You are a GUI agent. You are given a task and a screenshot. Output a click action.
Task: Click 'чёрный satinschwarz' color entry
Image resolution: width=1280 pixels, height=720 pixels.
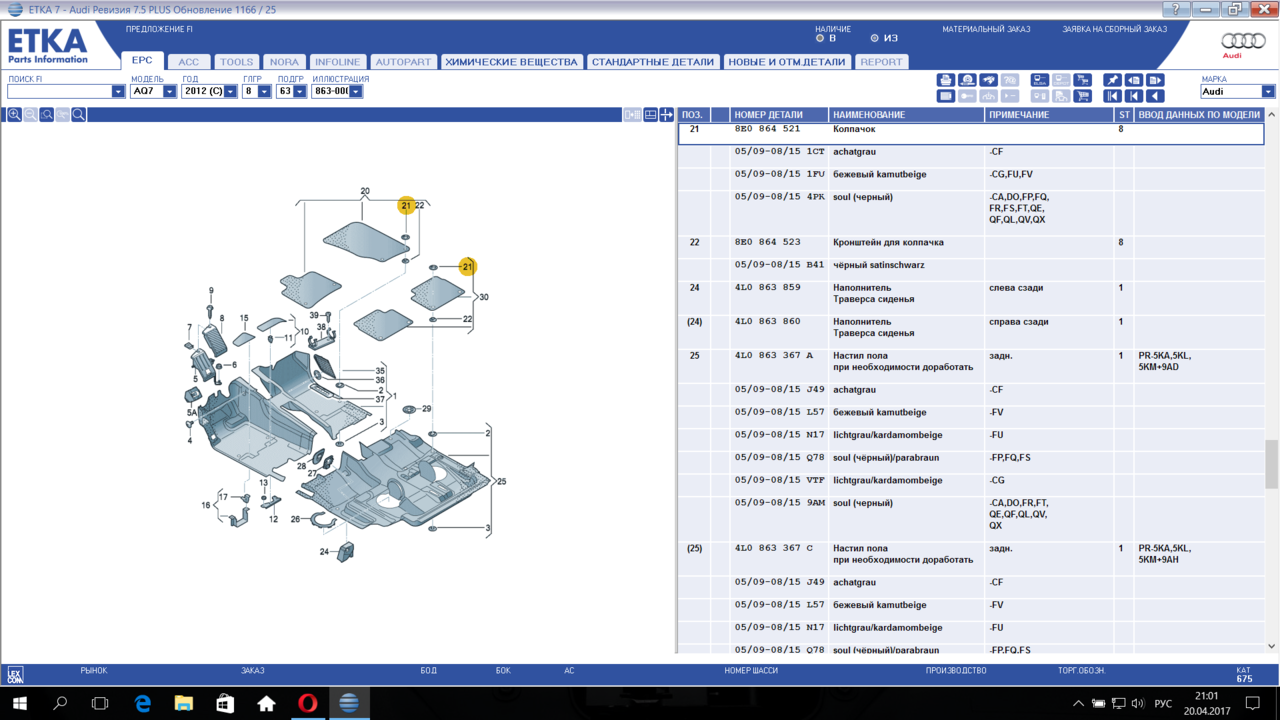tap(879, 265)
